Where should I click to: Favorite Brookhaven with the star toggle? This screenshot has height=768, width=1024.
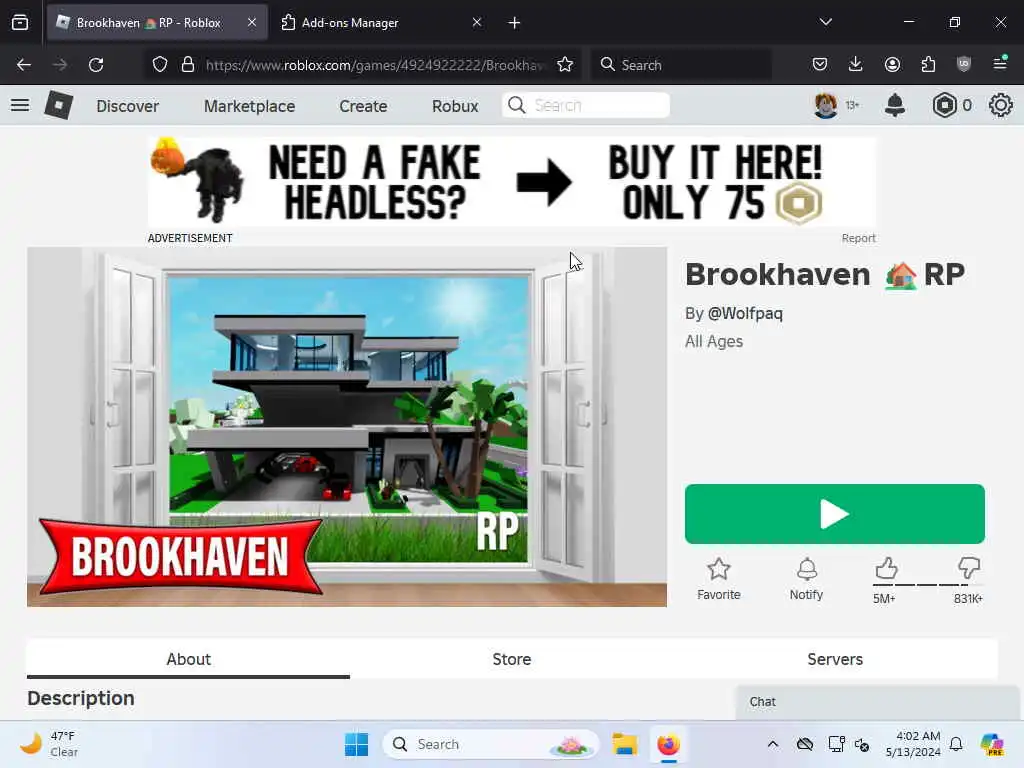[718, 579]
